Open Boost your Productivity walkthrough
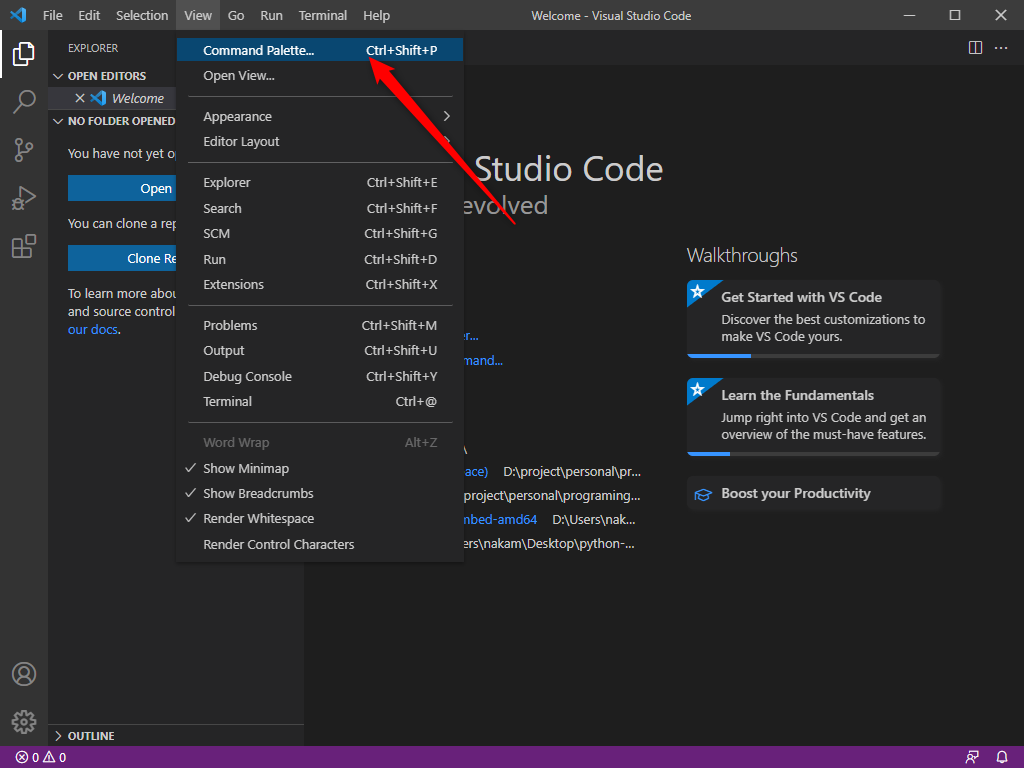The height and width of the screenshot is (768, 1024). point(813,494)
